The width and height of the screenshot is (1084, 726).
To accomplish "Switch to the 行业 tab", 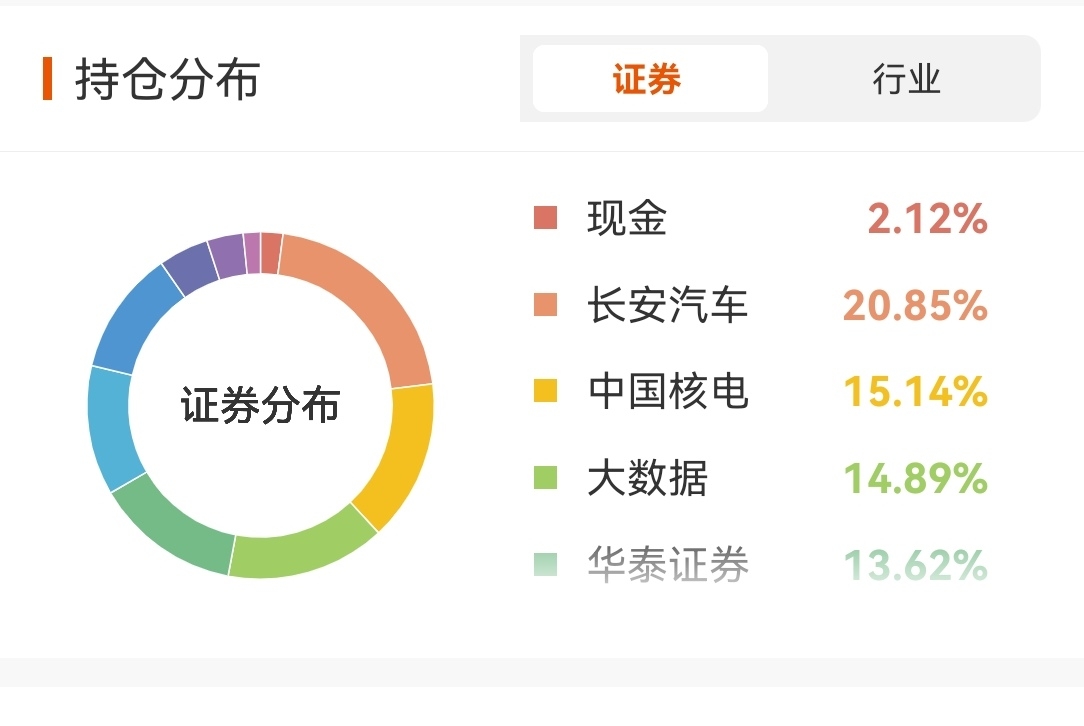I will (x=906, y=78).
